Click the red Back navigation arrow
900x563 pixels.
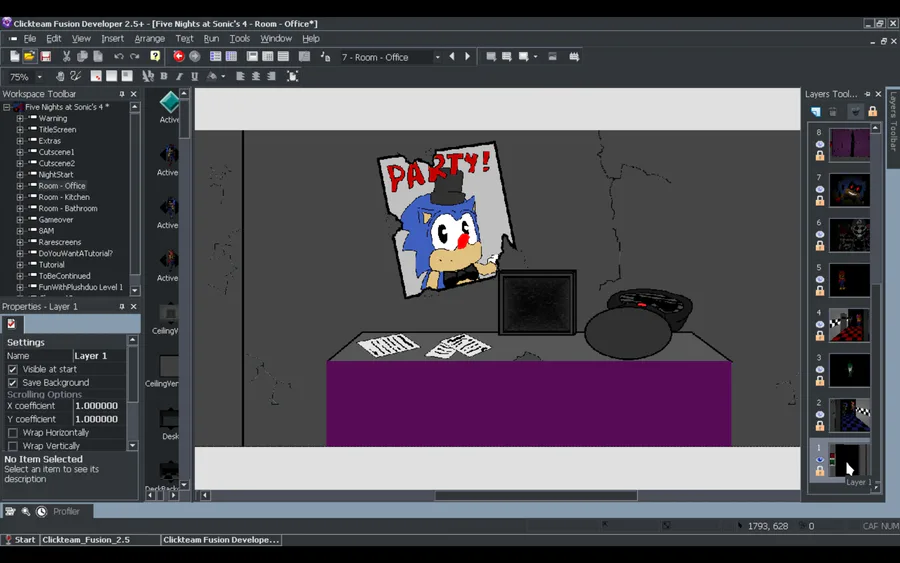179,56
